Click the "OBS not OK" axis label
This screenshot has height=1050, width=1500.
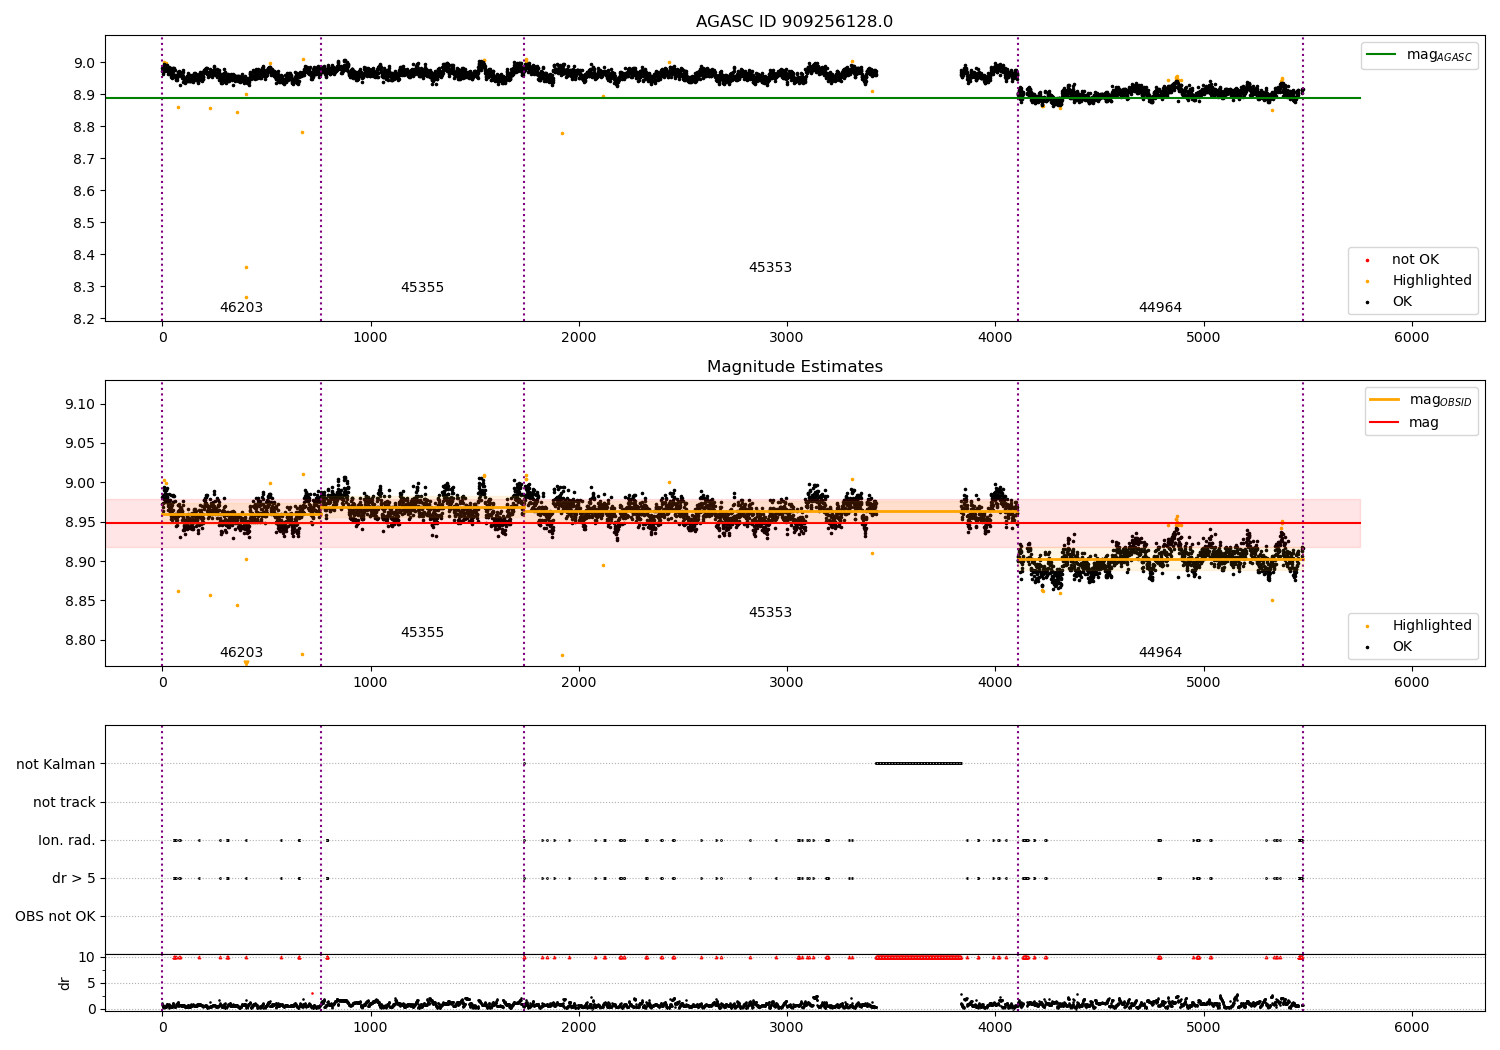(55, 916)
